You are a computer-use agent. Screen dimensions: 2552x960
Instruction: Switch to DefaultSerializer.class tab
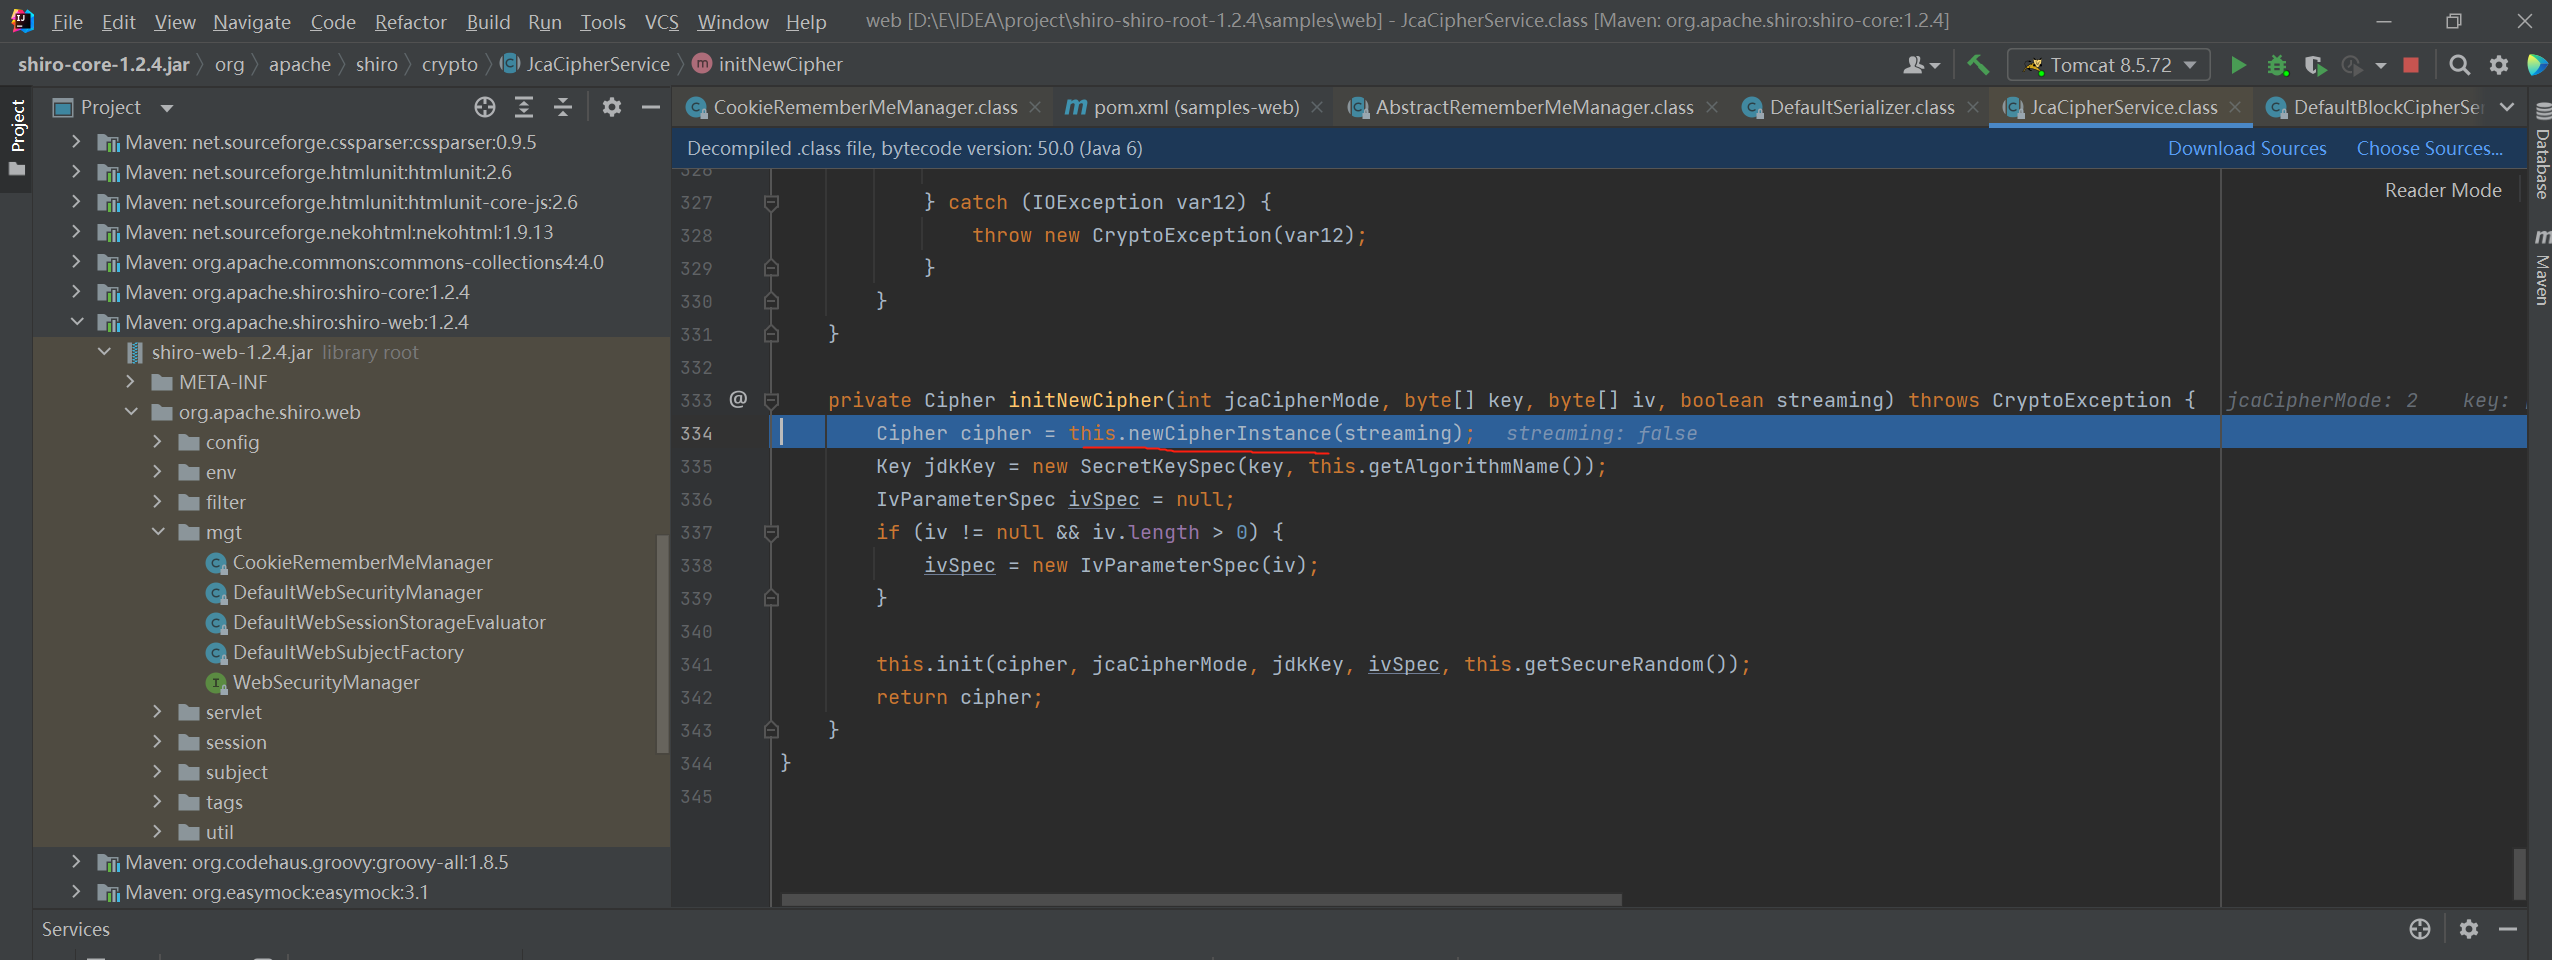pyautogui.click(x=1861, y=107)
